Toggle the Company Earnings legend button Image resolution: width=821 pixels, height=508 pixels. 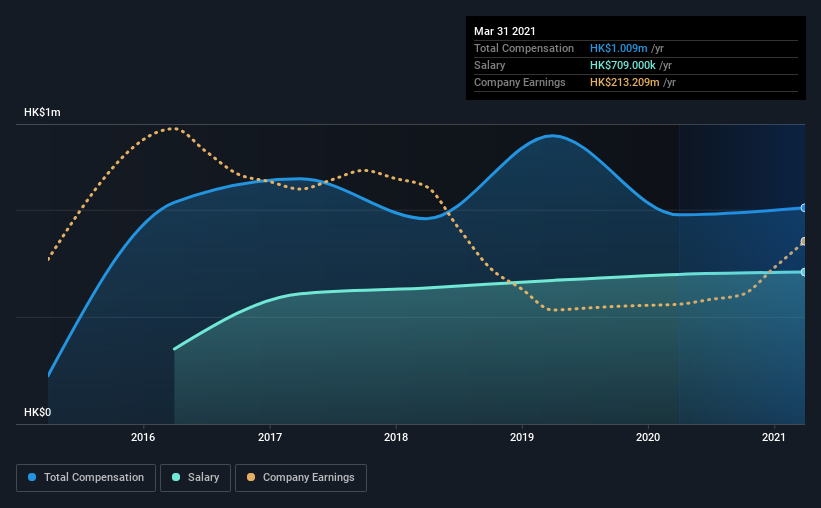pyautogui.click(x=301, y=478)
